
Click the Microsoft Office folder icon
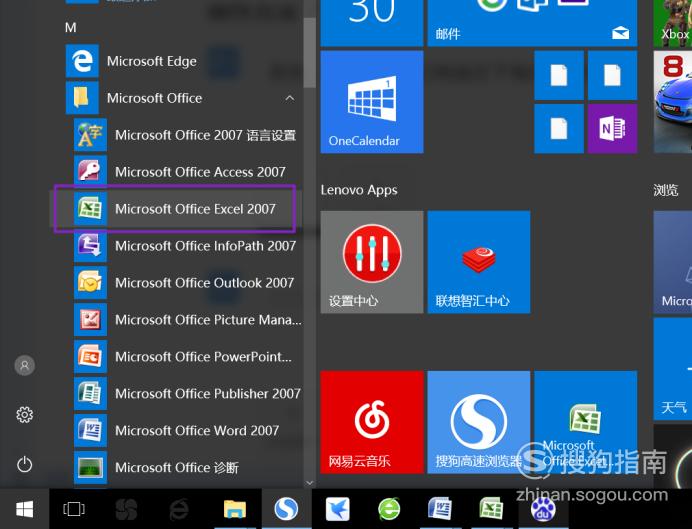point(82,98)
